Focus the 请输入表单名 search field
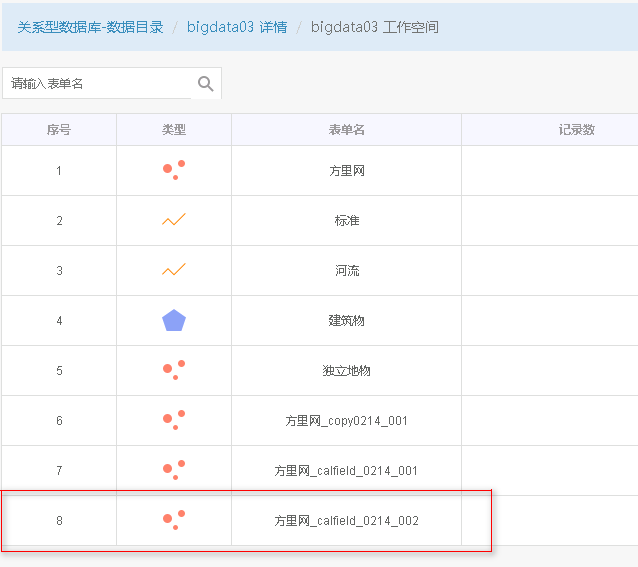 [x=97, y=83]
